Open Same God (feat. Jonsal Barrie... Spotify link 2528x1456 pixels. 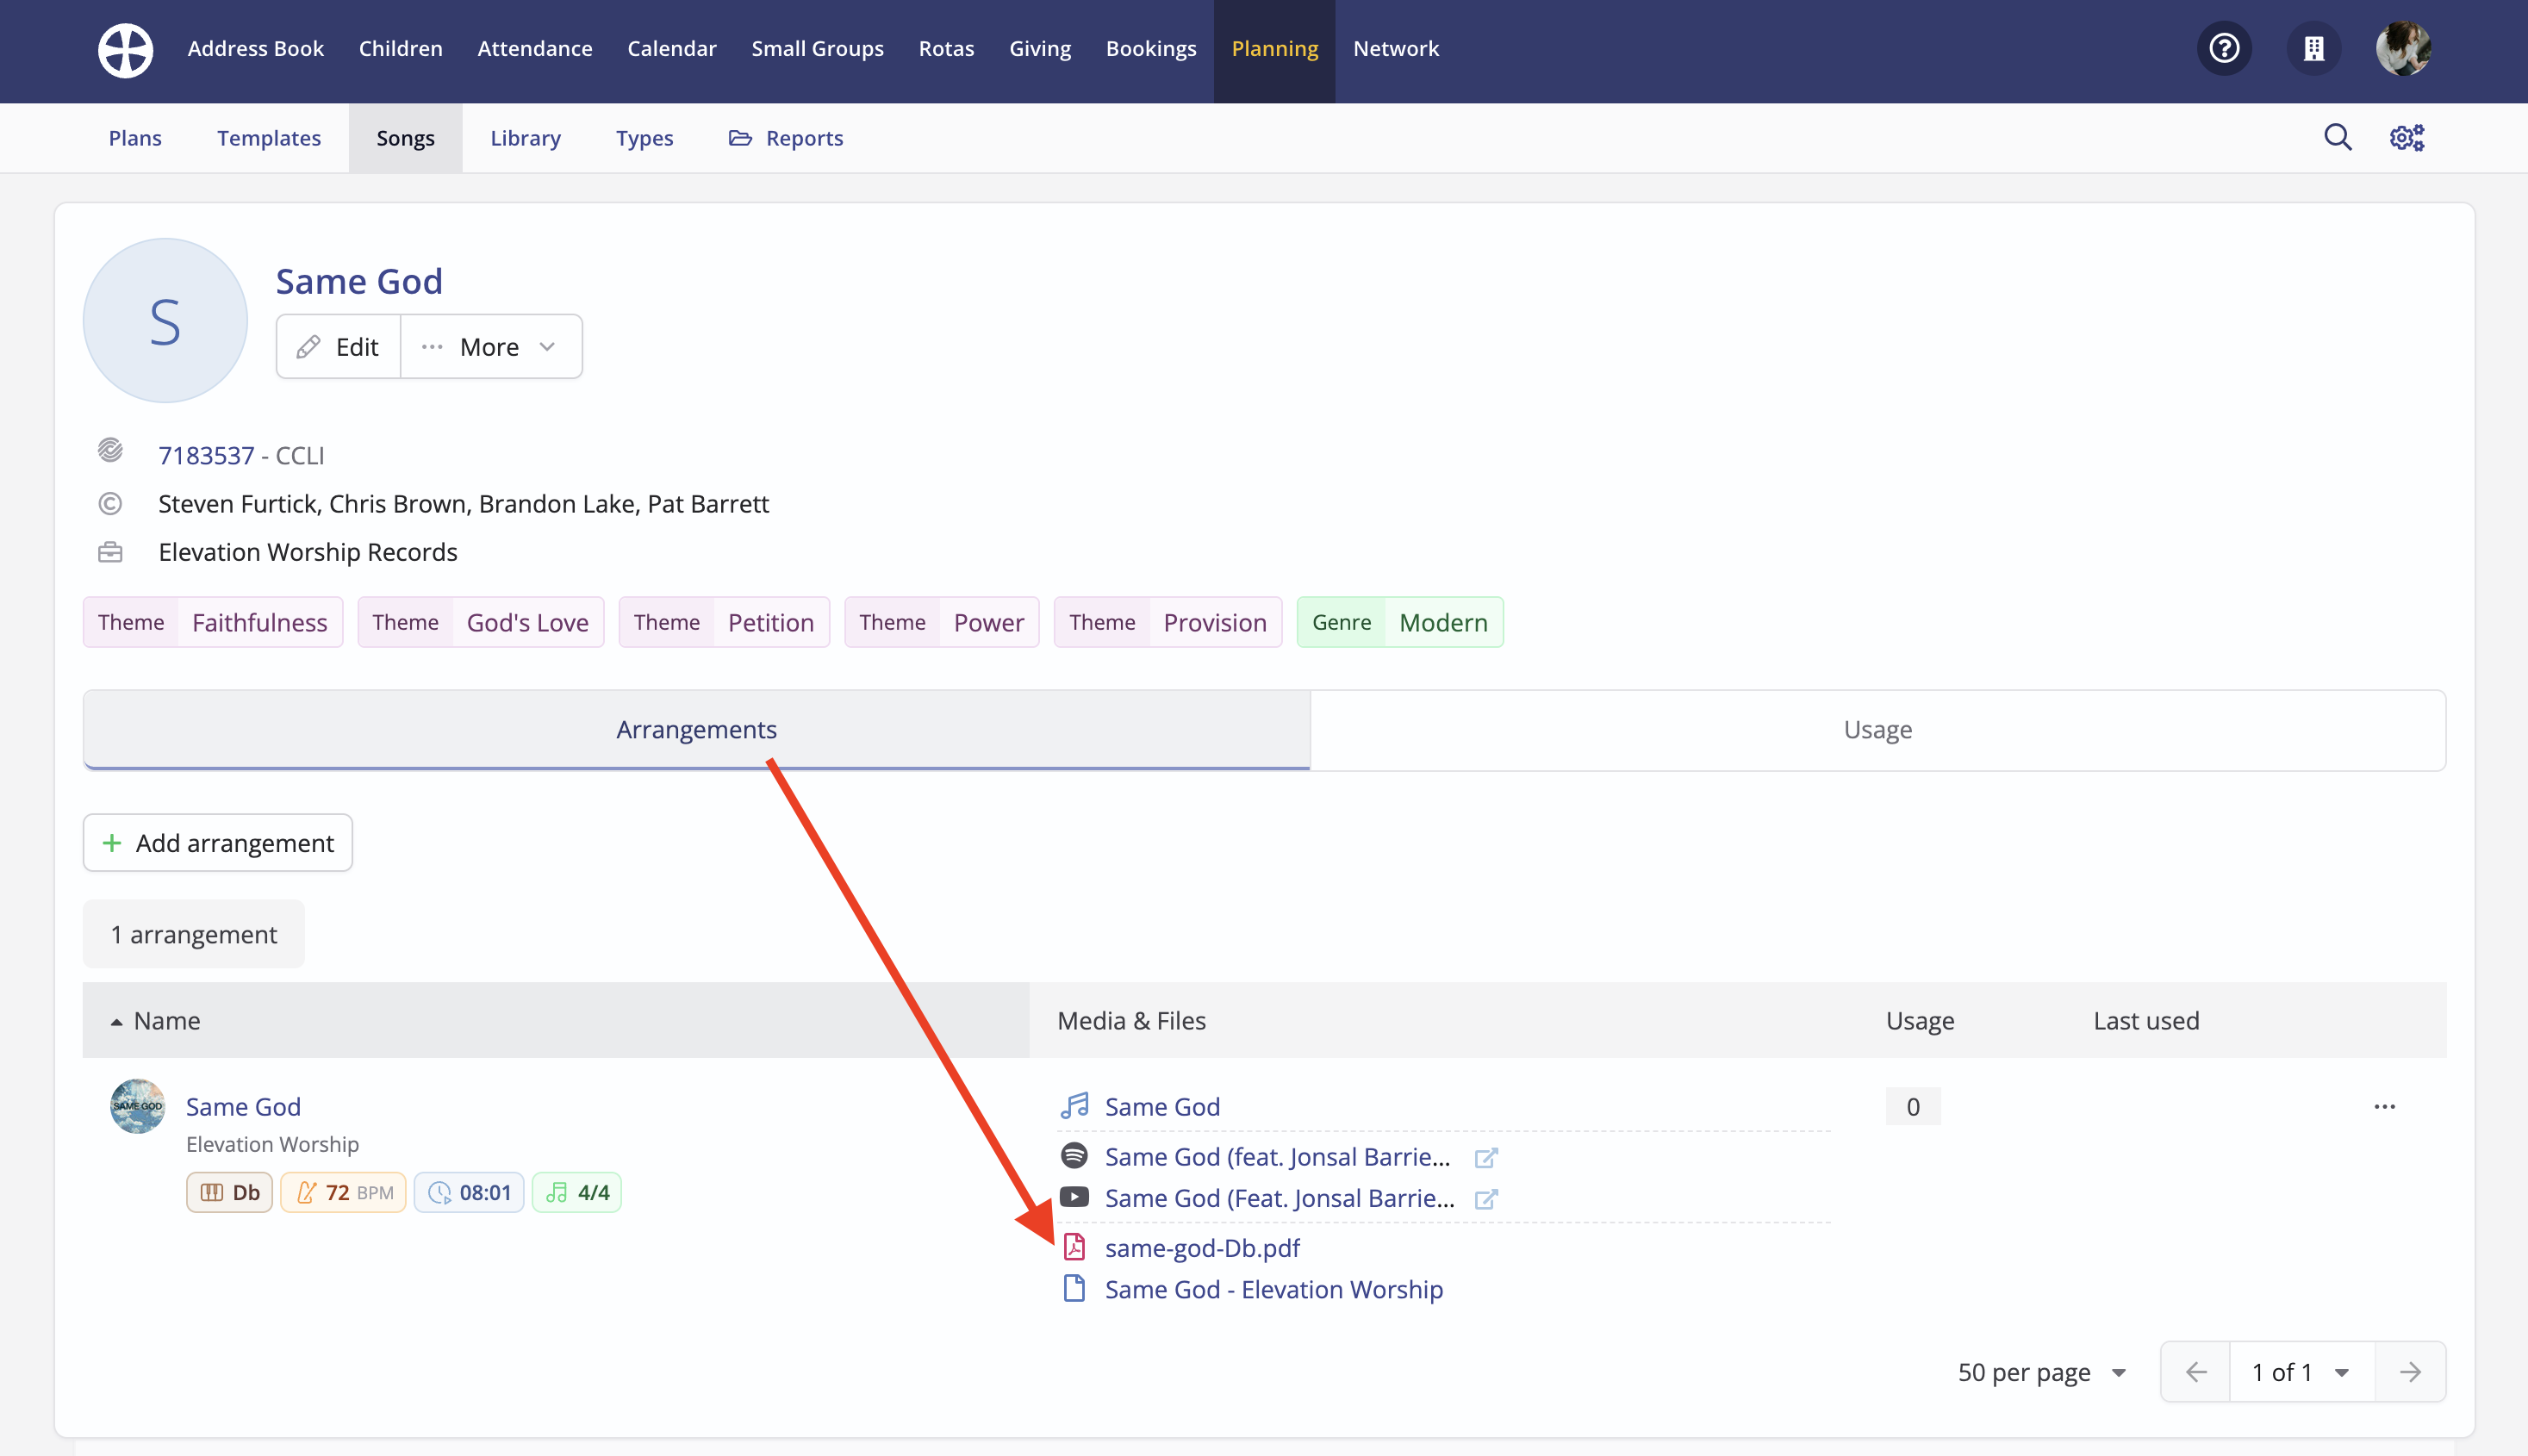(x=1277, y=1156)
